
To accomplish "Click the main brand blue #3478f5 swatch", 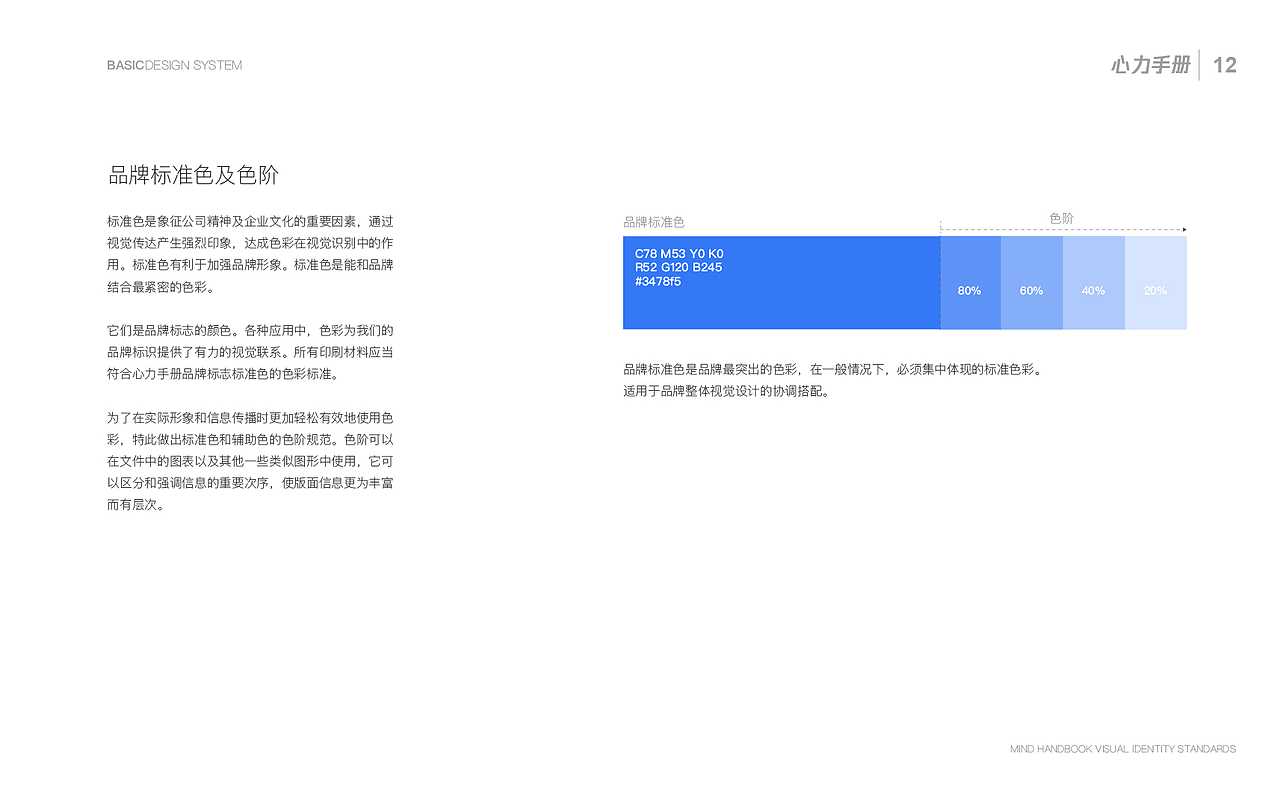I will click(782, 283).
